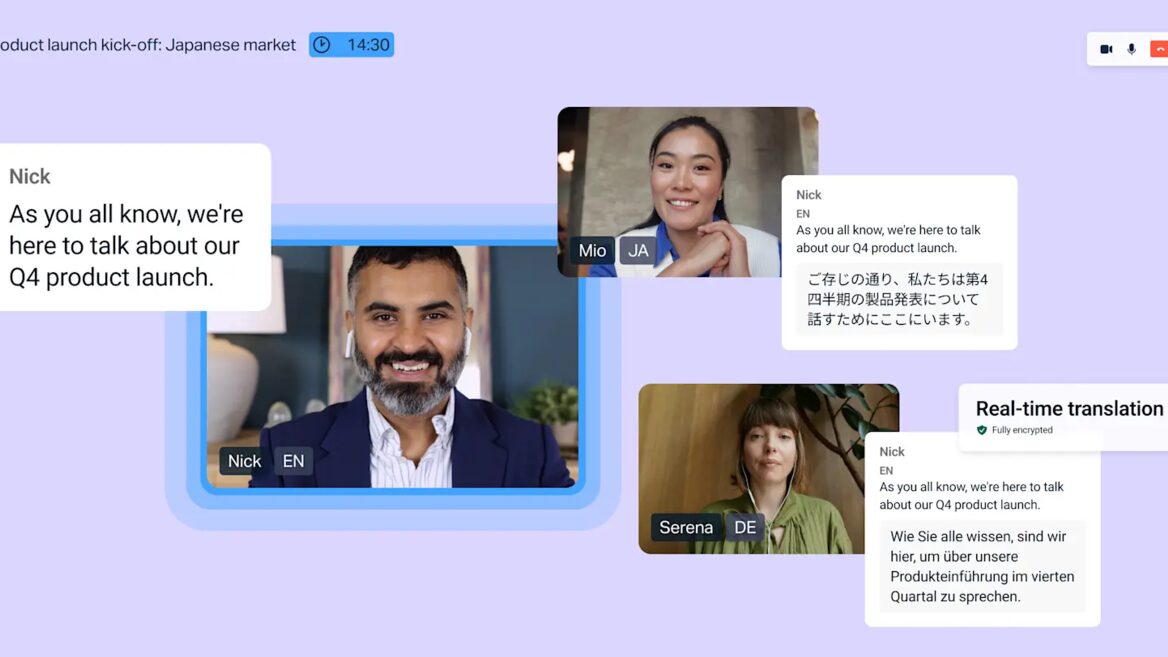Click the 14:30 meeting timer badge

point(352,45)
